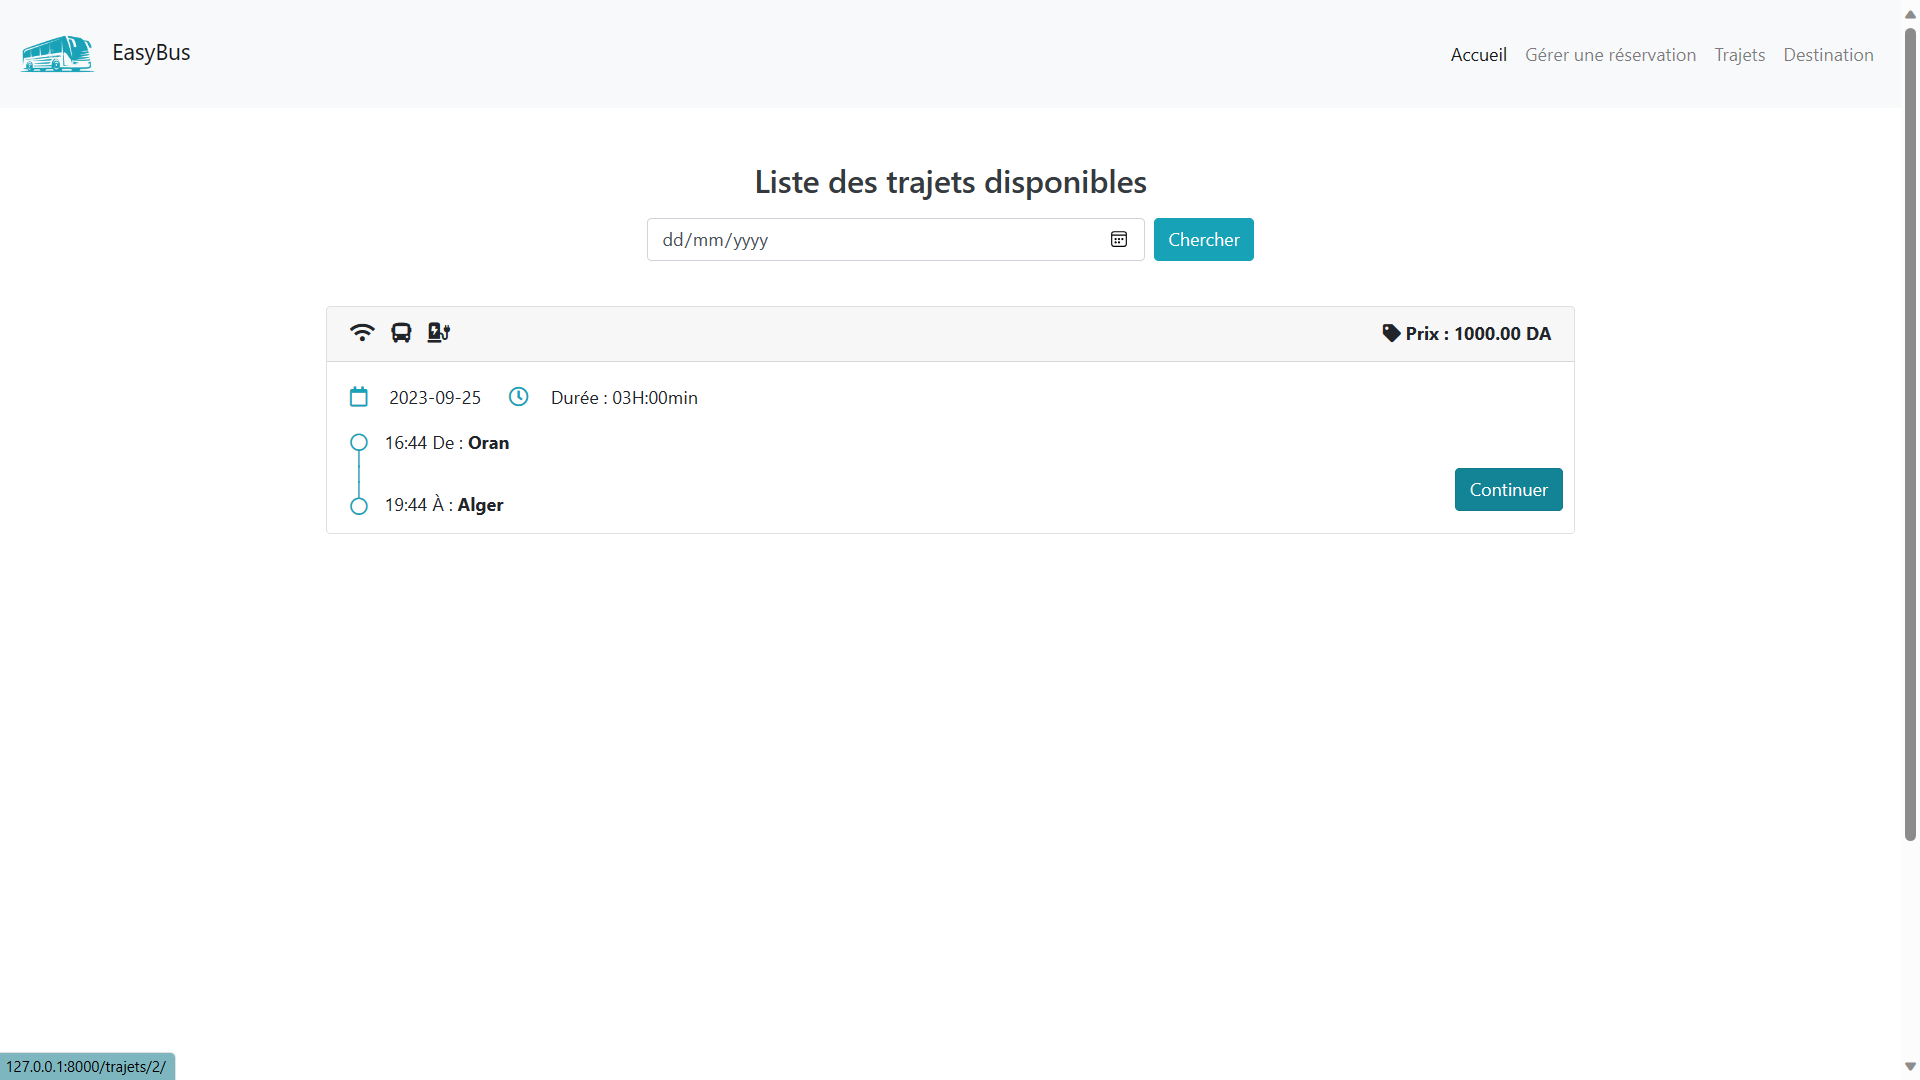
Task: Open the Destination menu
Action: pos(1828,55)
